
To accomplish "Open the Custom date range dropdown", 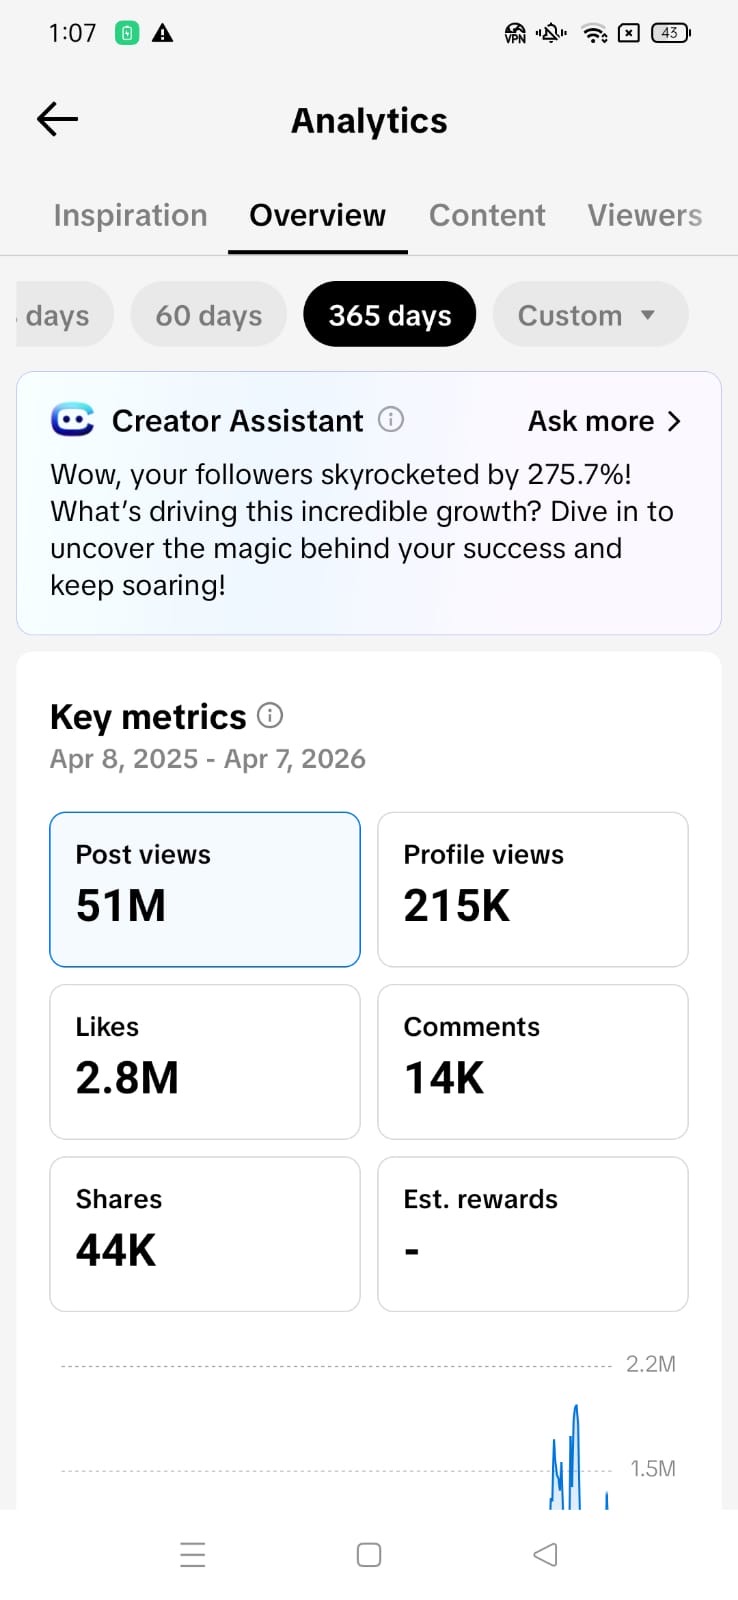I will coord(589,315).
